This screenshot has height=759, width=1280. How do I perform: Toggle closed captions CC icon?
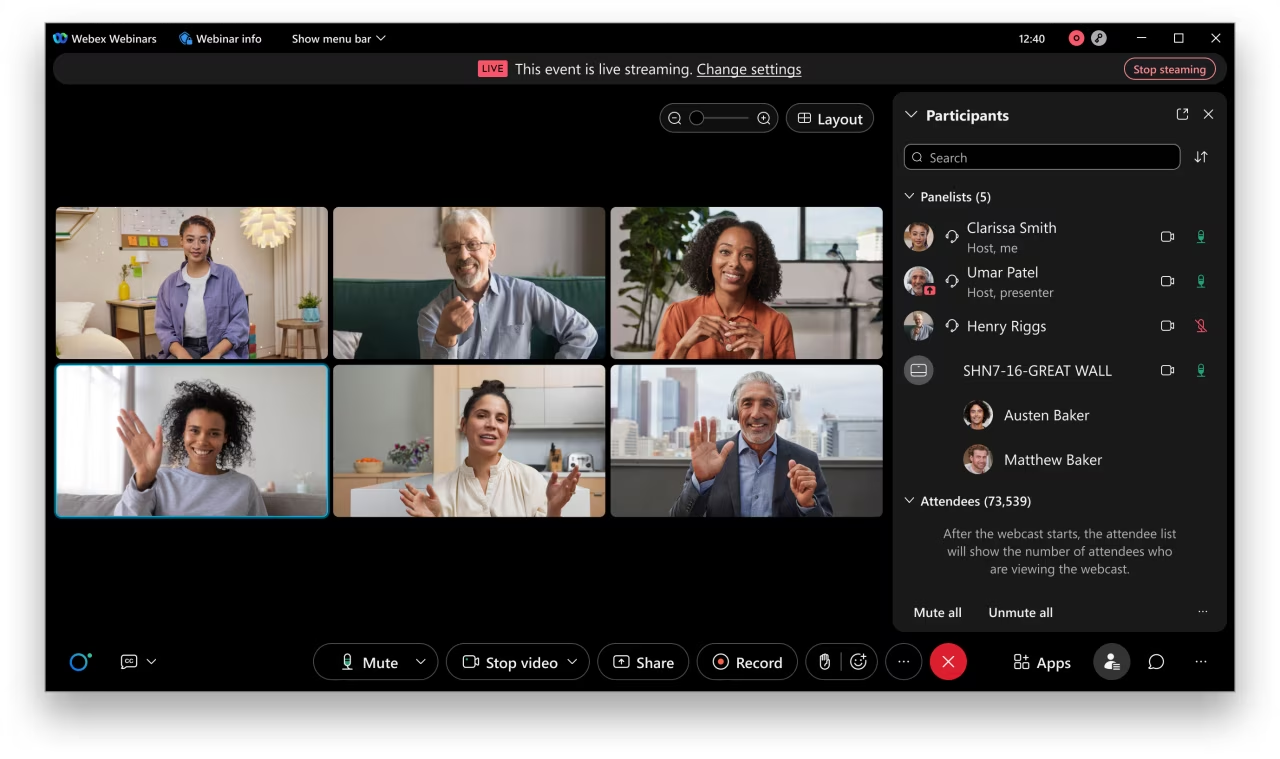tap(128, 662)
